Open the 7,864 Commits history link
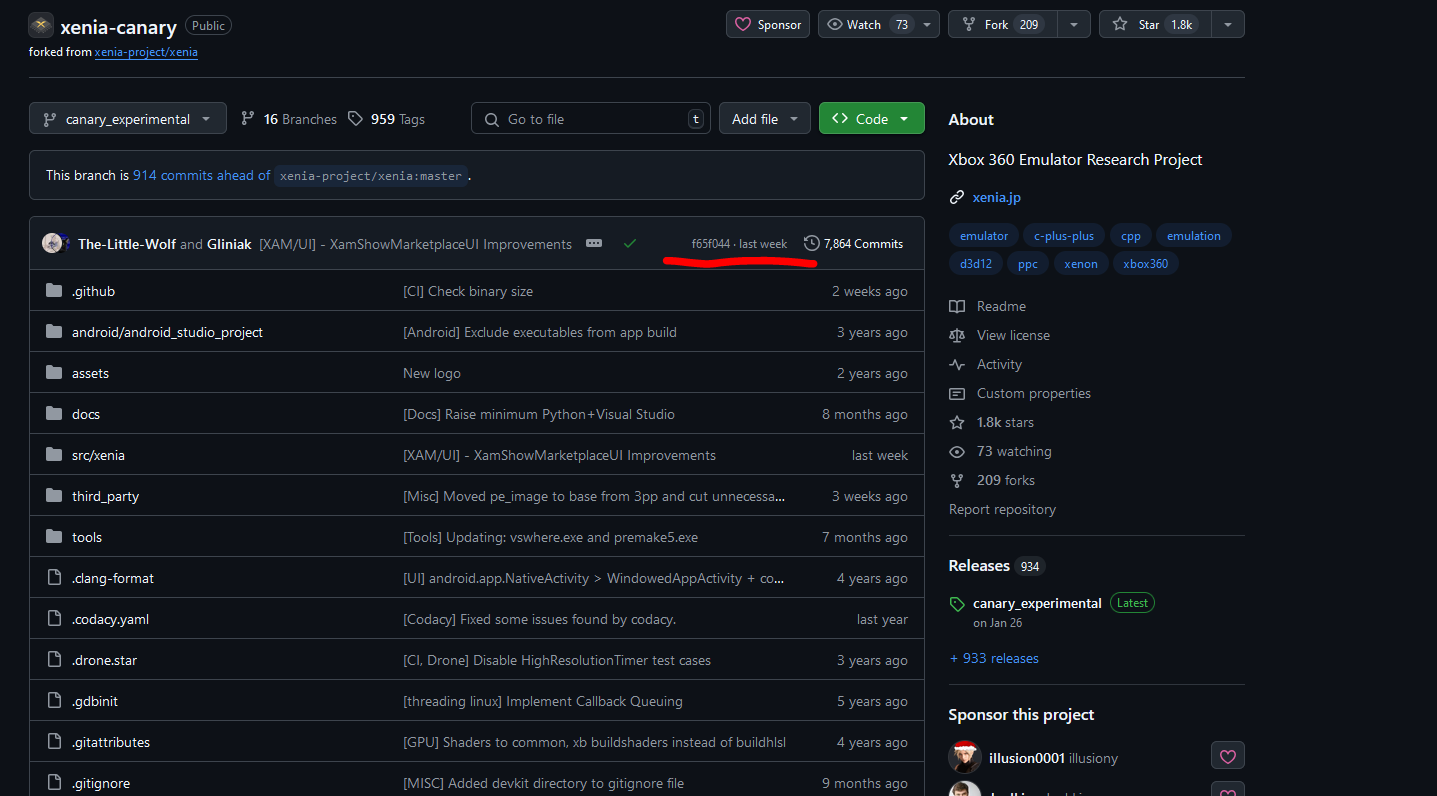 point(853,244)
